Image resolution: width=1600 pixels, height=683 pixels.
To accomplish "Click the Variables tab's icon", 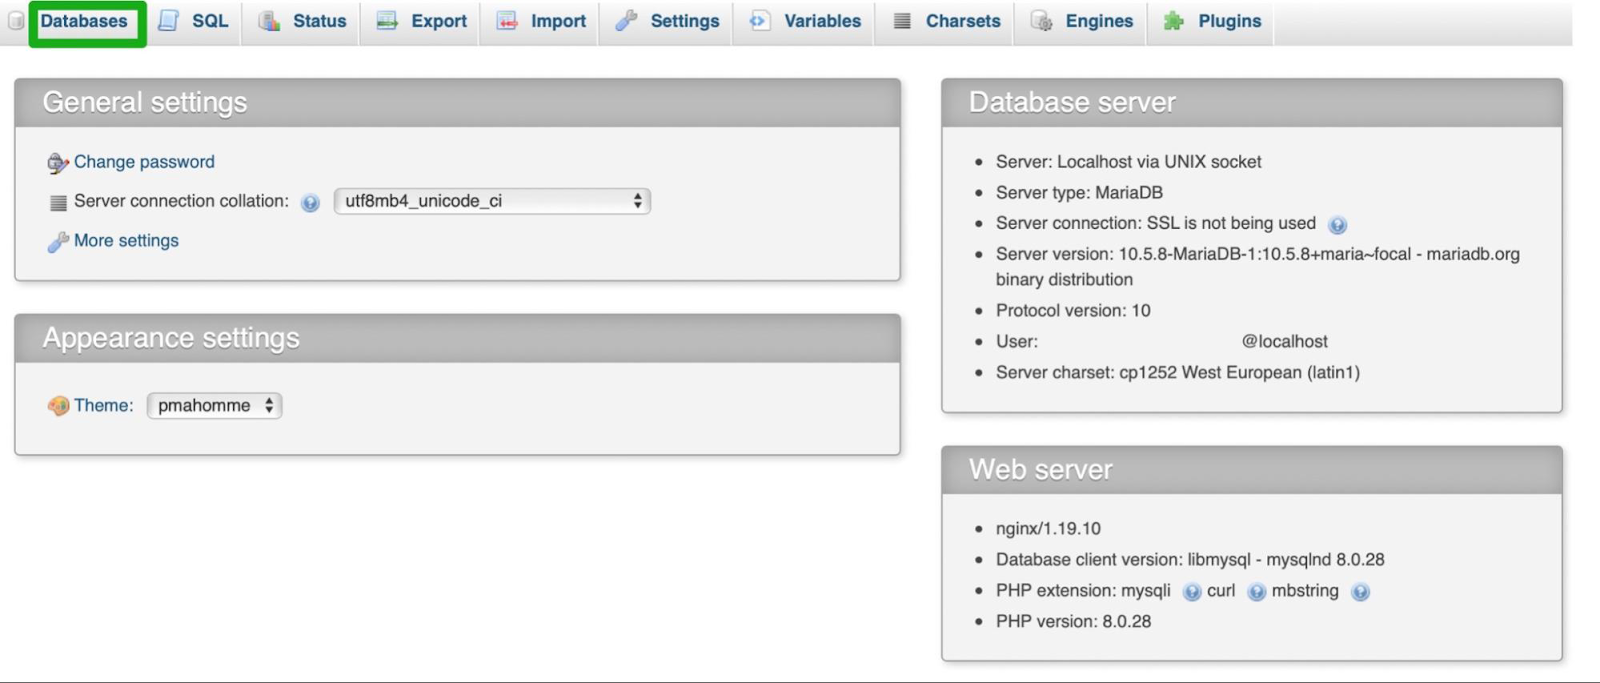I will click(760, 21).
